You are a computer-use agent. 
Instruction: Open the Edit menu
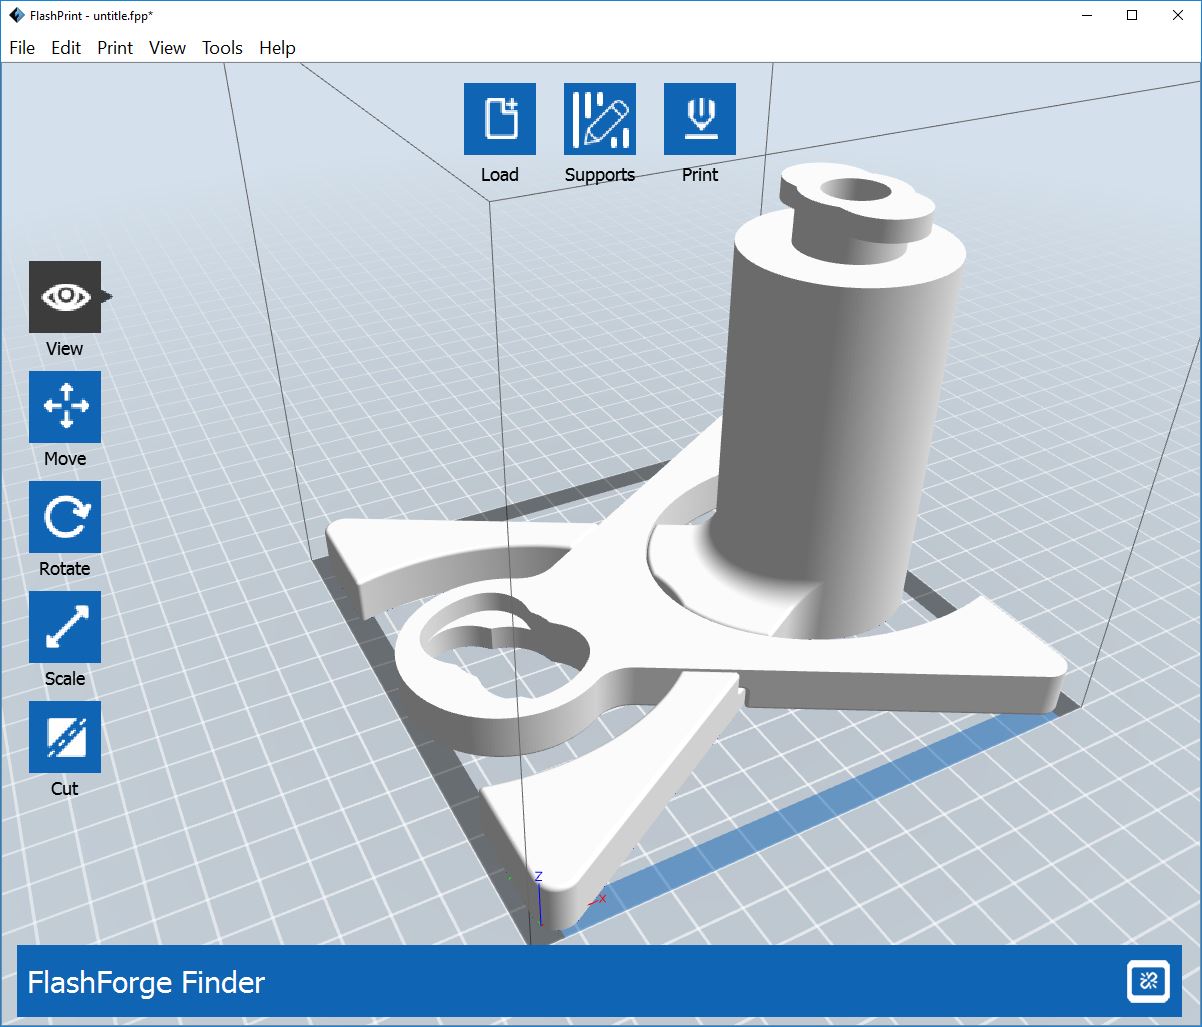[66, 48]
